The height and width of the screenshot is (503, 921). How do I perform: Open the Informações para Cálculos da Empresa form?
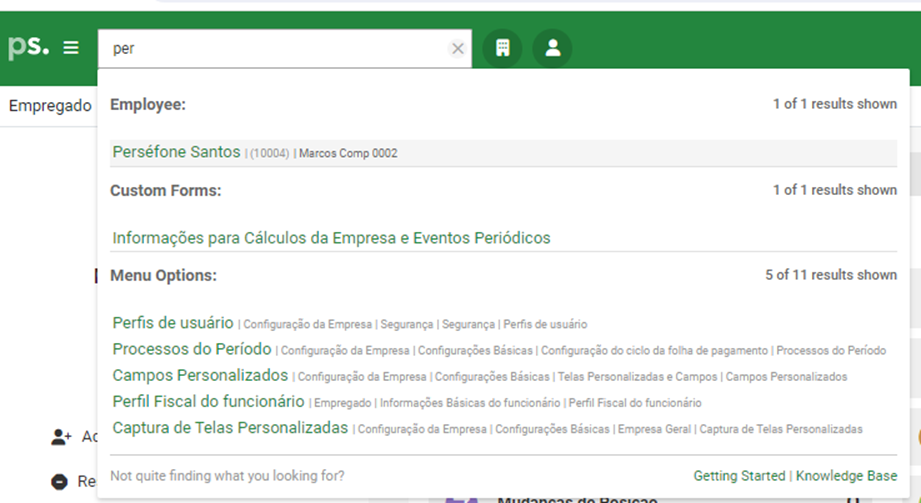[x=331, y=238]
